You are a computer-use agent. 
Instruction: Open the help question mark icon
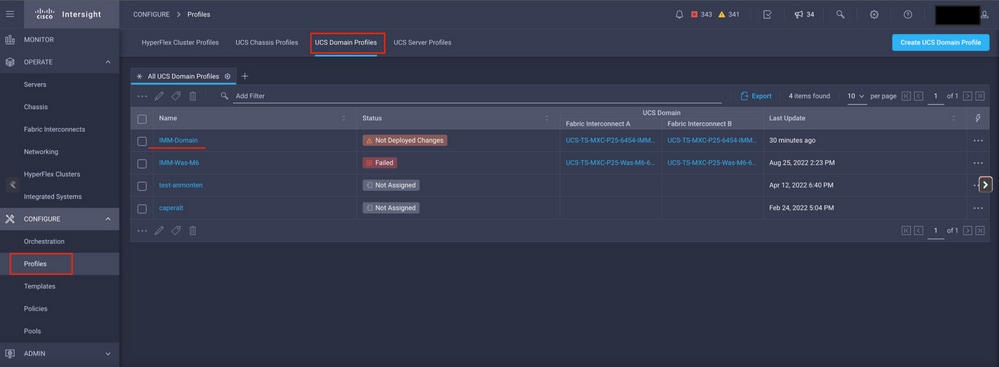coord(908,15)
